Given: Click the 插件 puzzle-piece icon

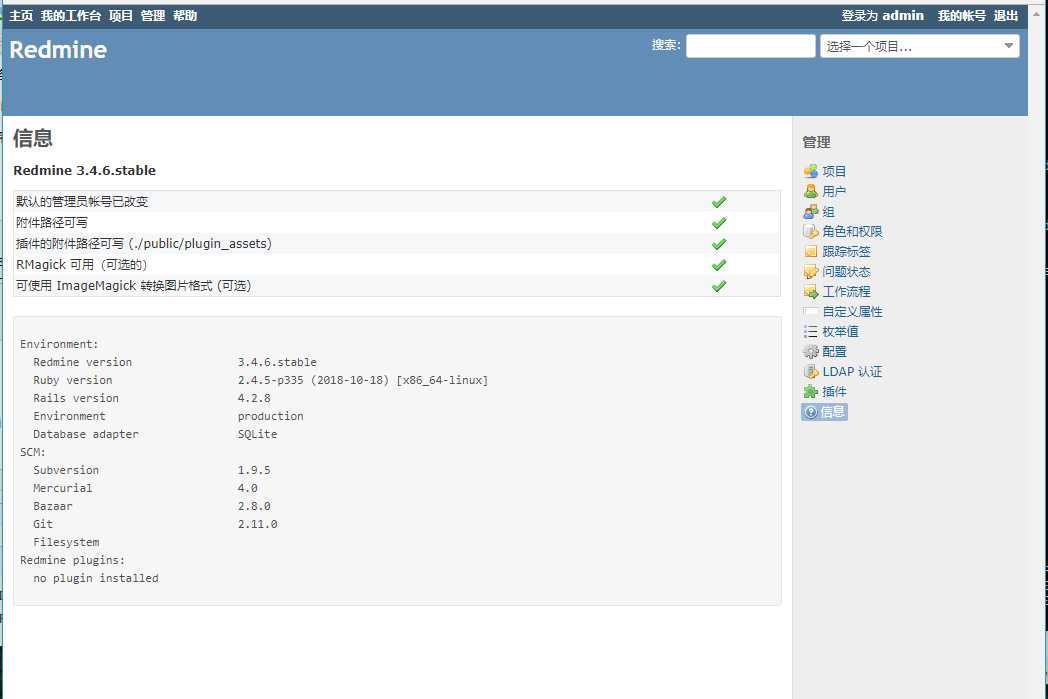Looking at the screenshot, I should point(810,392).
